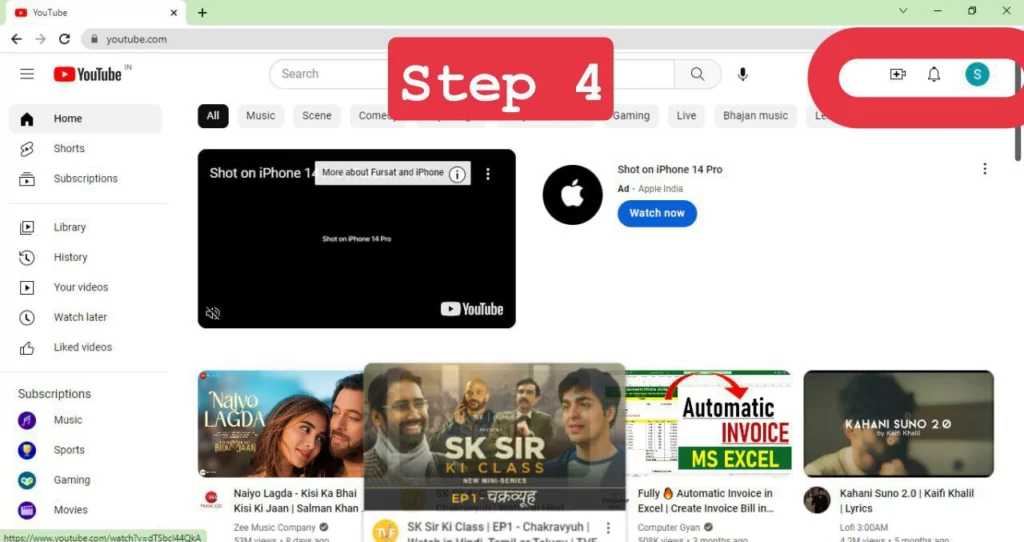The height and width of the screenshot is (542, 1024).
Task: Click the Watch now button
Action: (657, 214)
